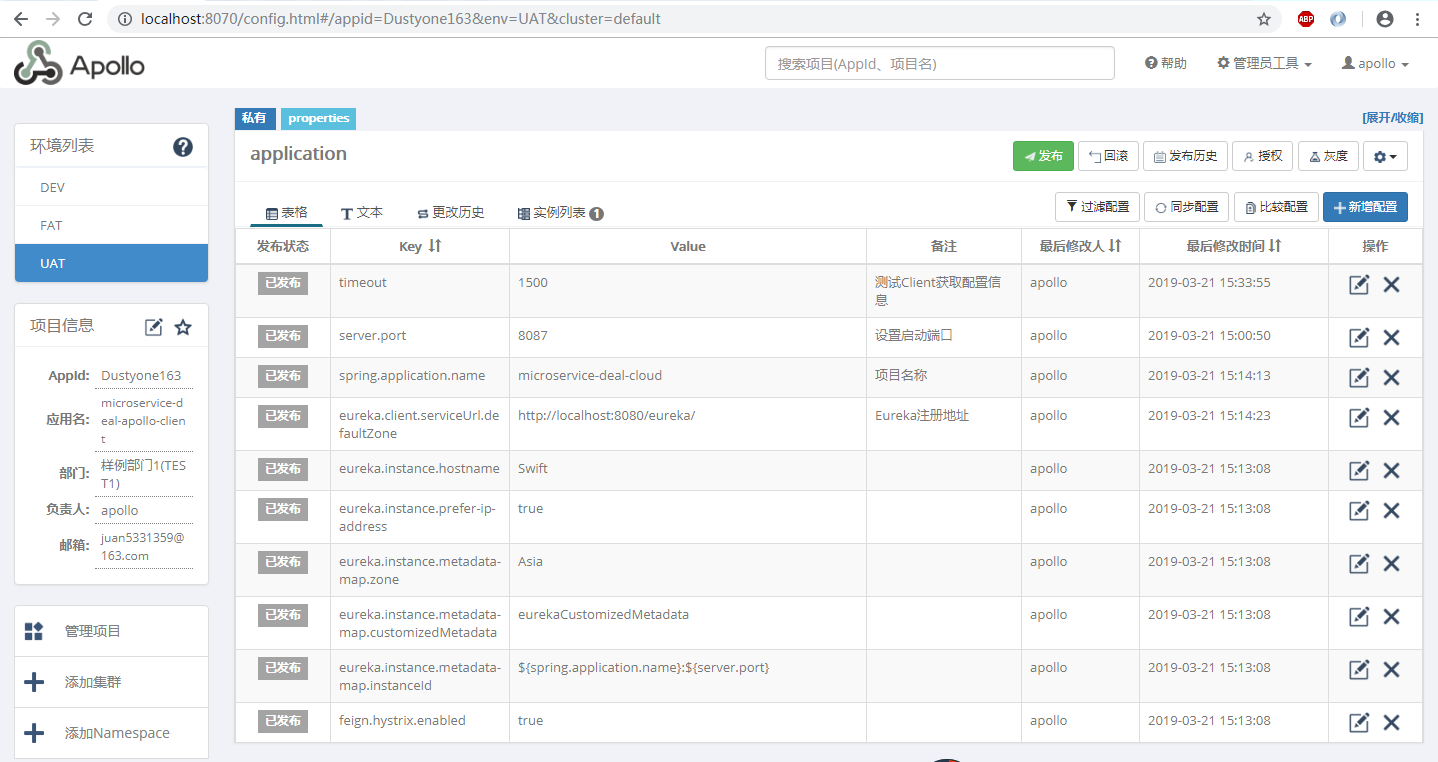Viewport: 1438px width, 762px height.
Task: Click the 私有 namespace tag
Action: click(254, 118)
